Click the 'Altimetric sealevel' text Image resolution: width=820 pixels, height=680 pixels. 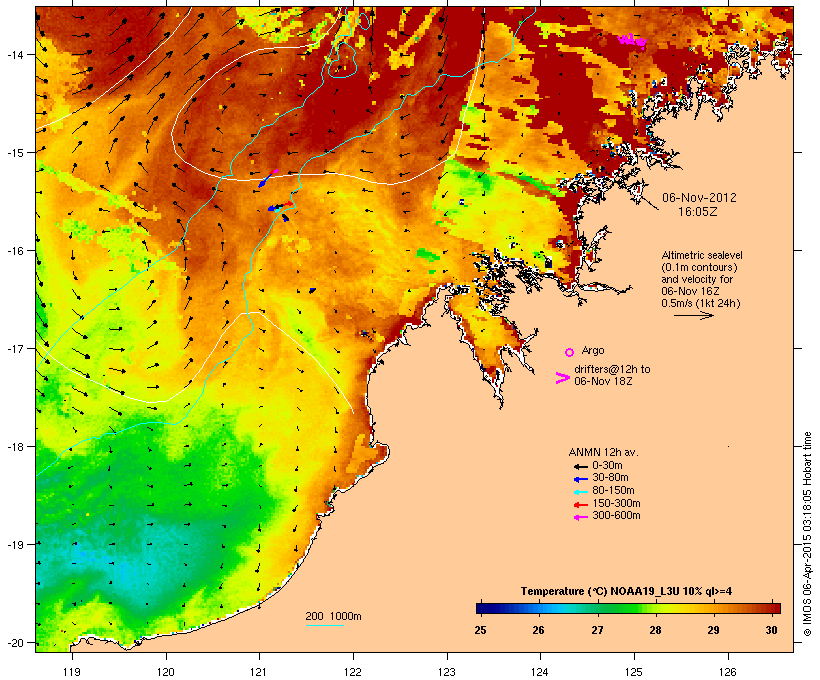(702, 255)
